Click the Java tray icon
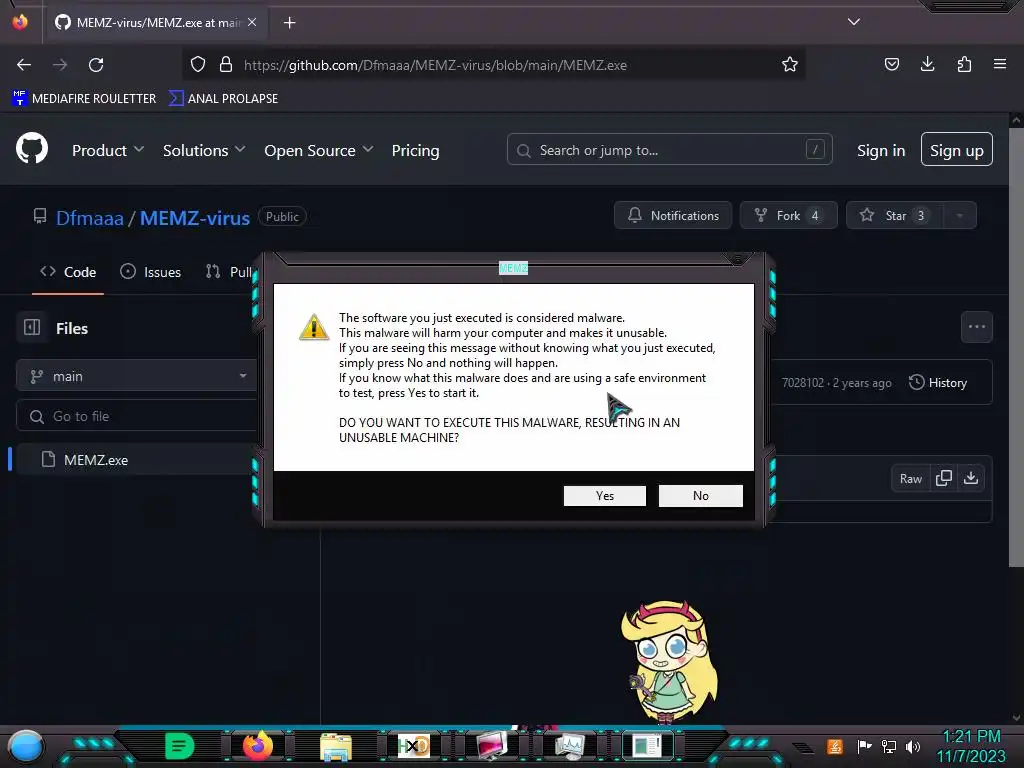Screen dimensions: 1024x768 pyautogui.click(x=835, y=746)
